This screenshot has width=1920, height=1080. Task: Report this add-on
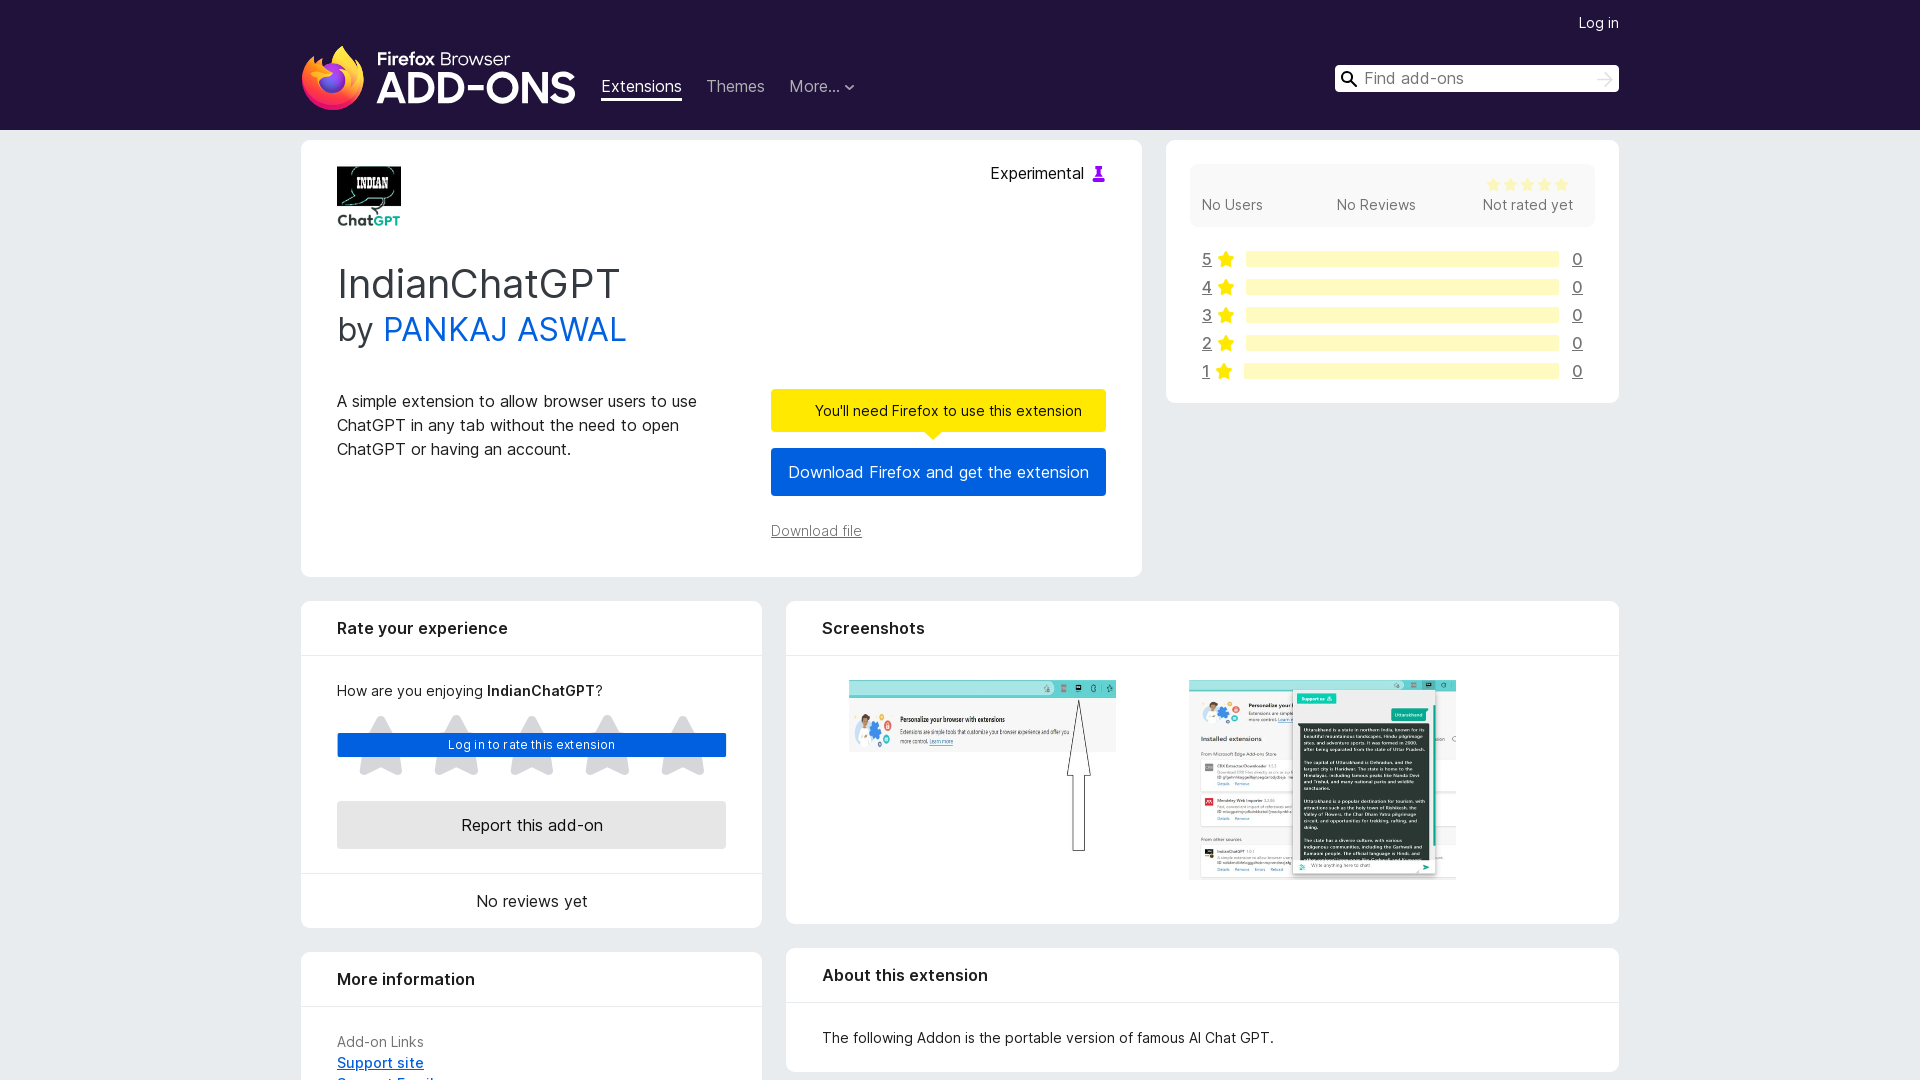coord(531,825)
